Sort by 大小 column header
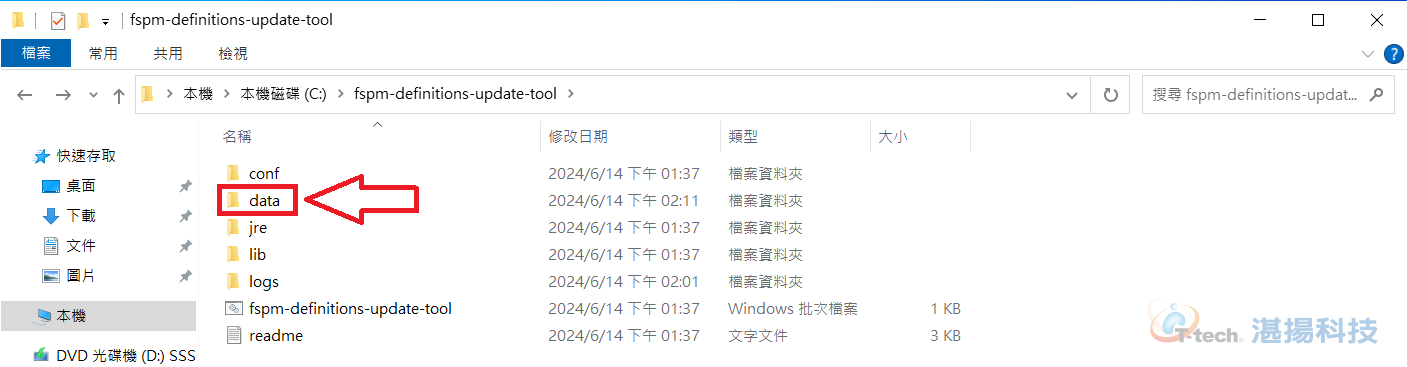The image size is (1407, 367). (893, 137)
